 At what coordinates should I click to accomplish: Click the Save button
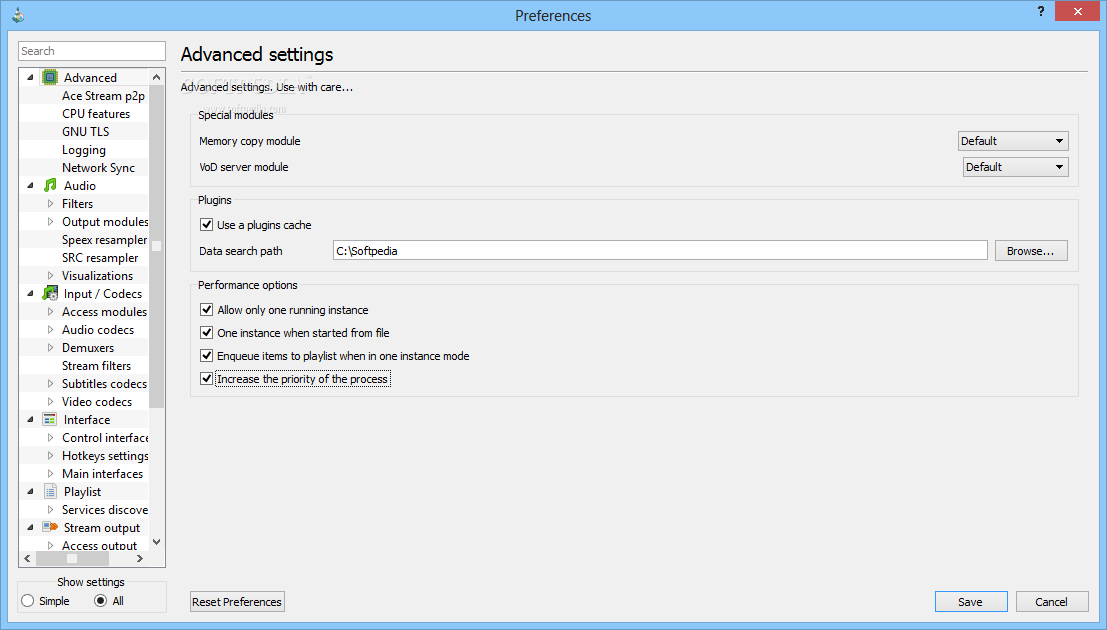pos(971,602)
